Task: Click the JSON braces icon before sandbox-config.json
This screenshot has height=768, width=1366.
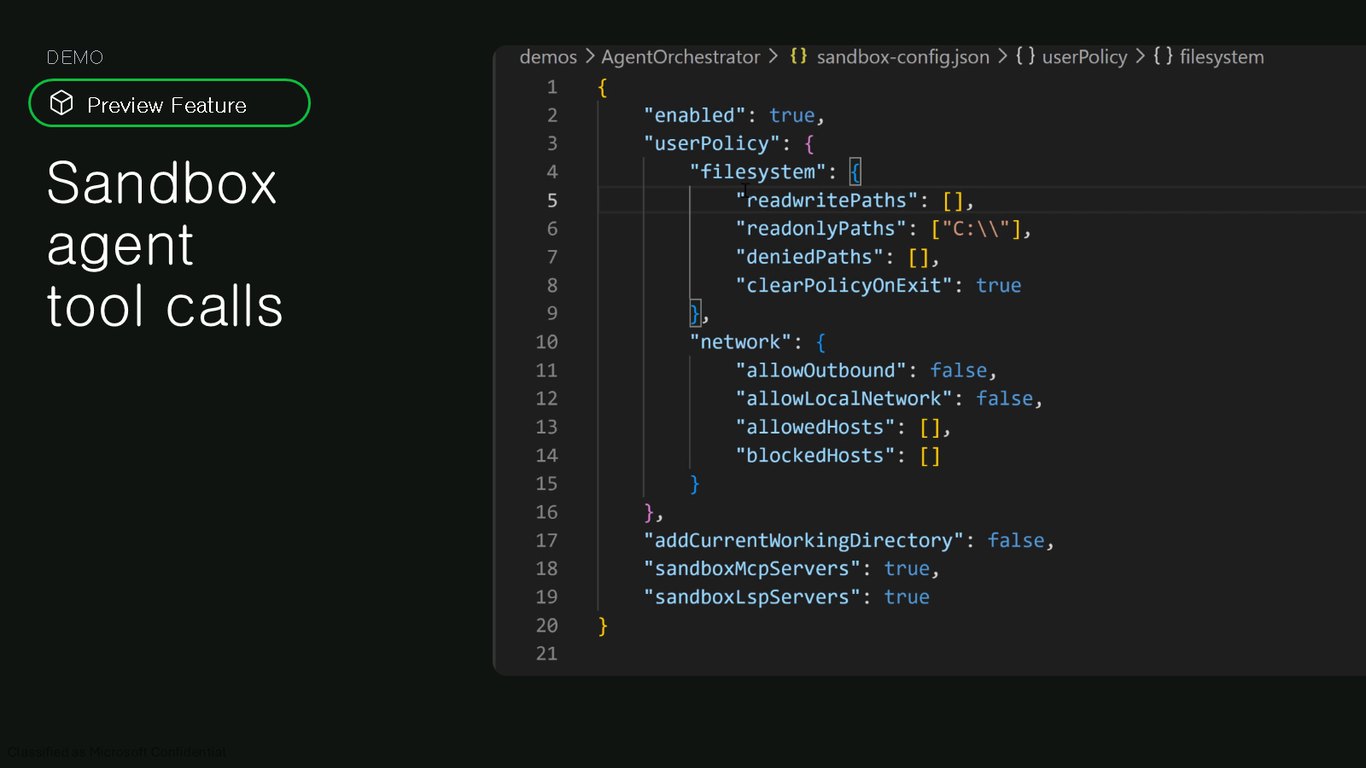Action: coord(798,57)
